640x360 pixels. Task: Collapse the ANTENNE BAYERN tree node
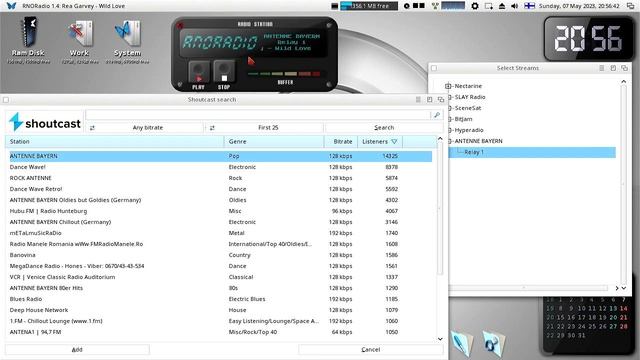tap(450, 141)
